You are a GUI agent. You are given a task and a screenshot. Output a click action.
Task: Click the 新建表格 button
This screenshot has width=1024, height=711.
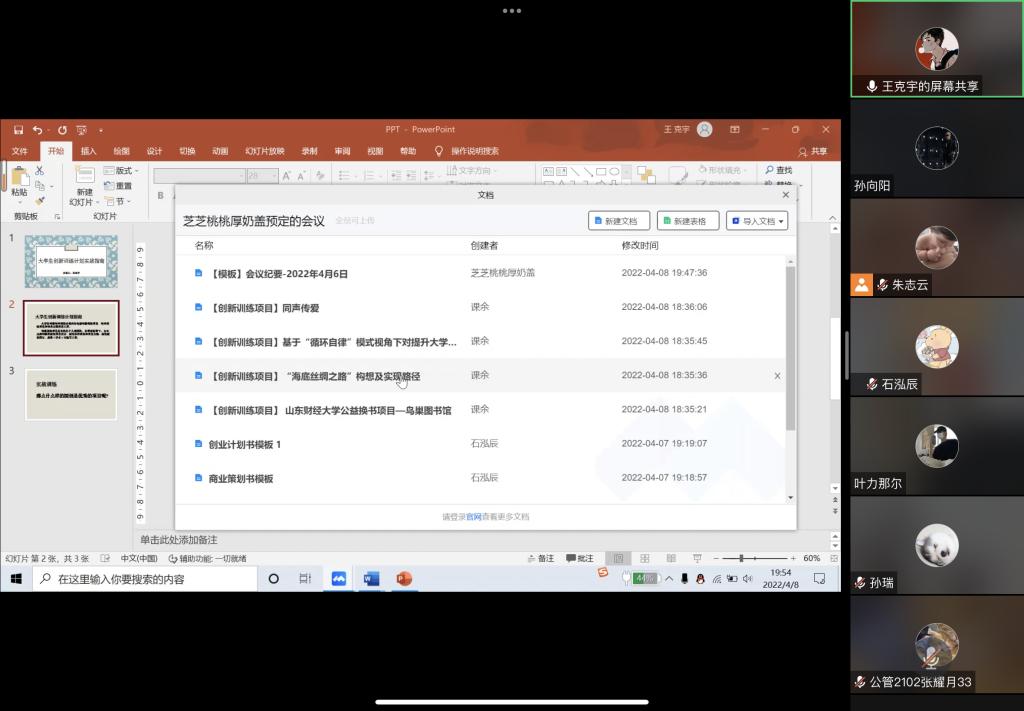688,221
